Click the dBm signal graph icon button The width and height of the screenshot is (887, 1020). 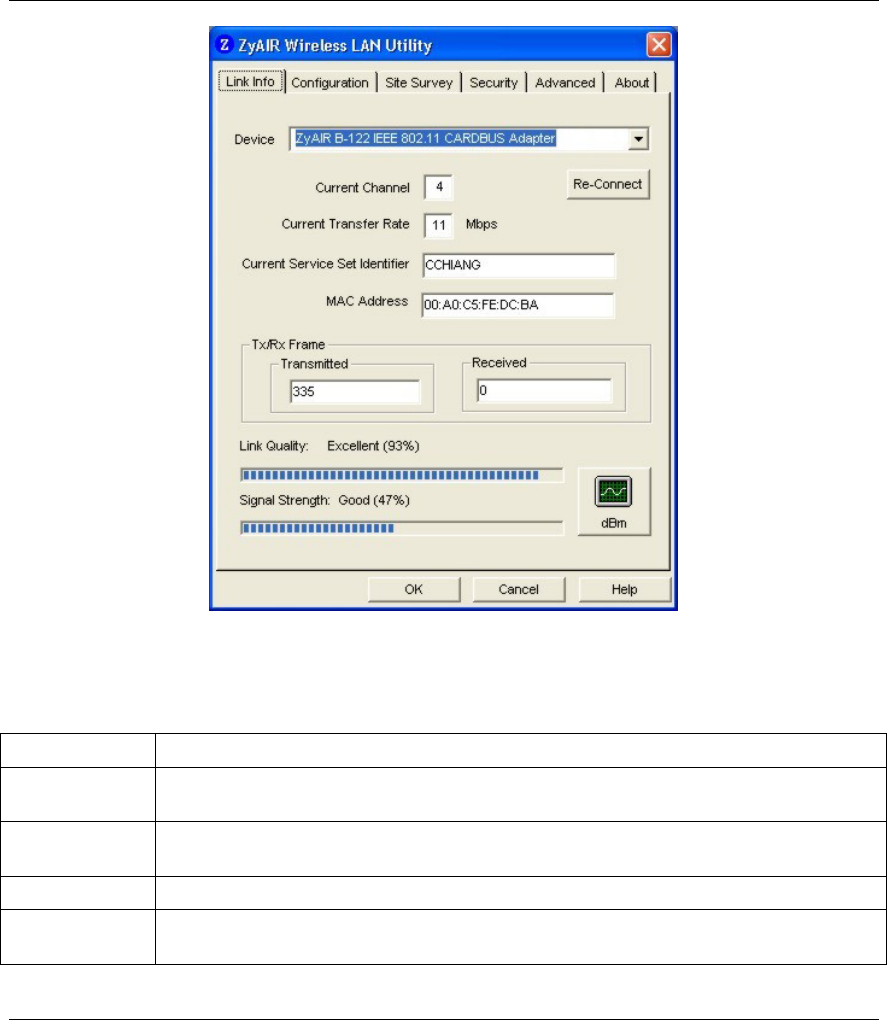(x=614, y=502)
